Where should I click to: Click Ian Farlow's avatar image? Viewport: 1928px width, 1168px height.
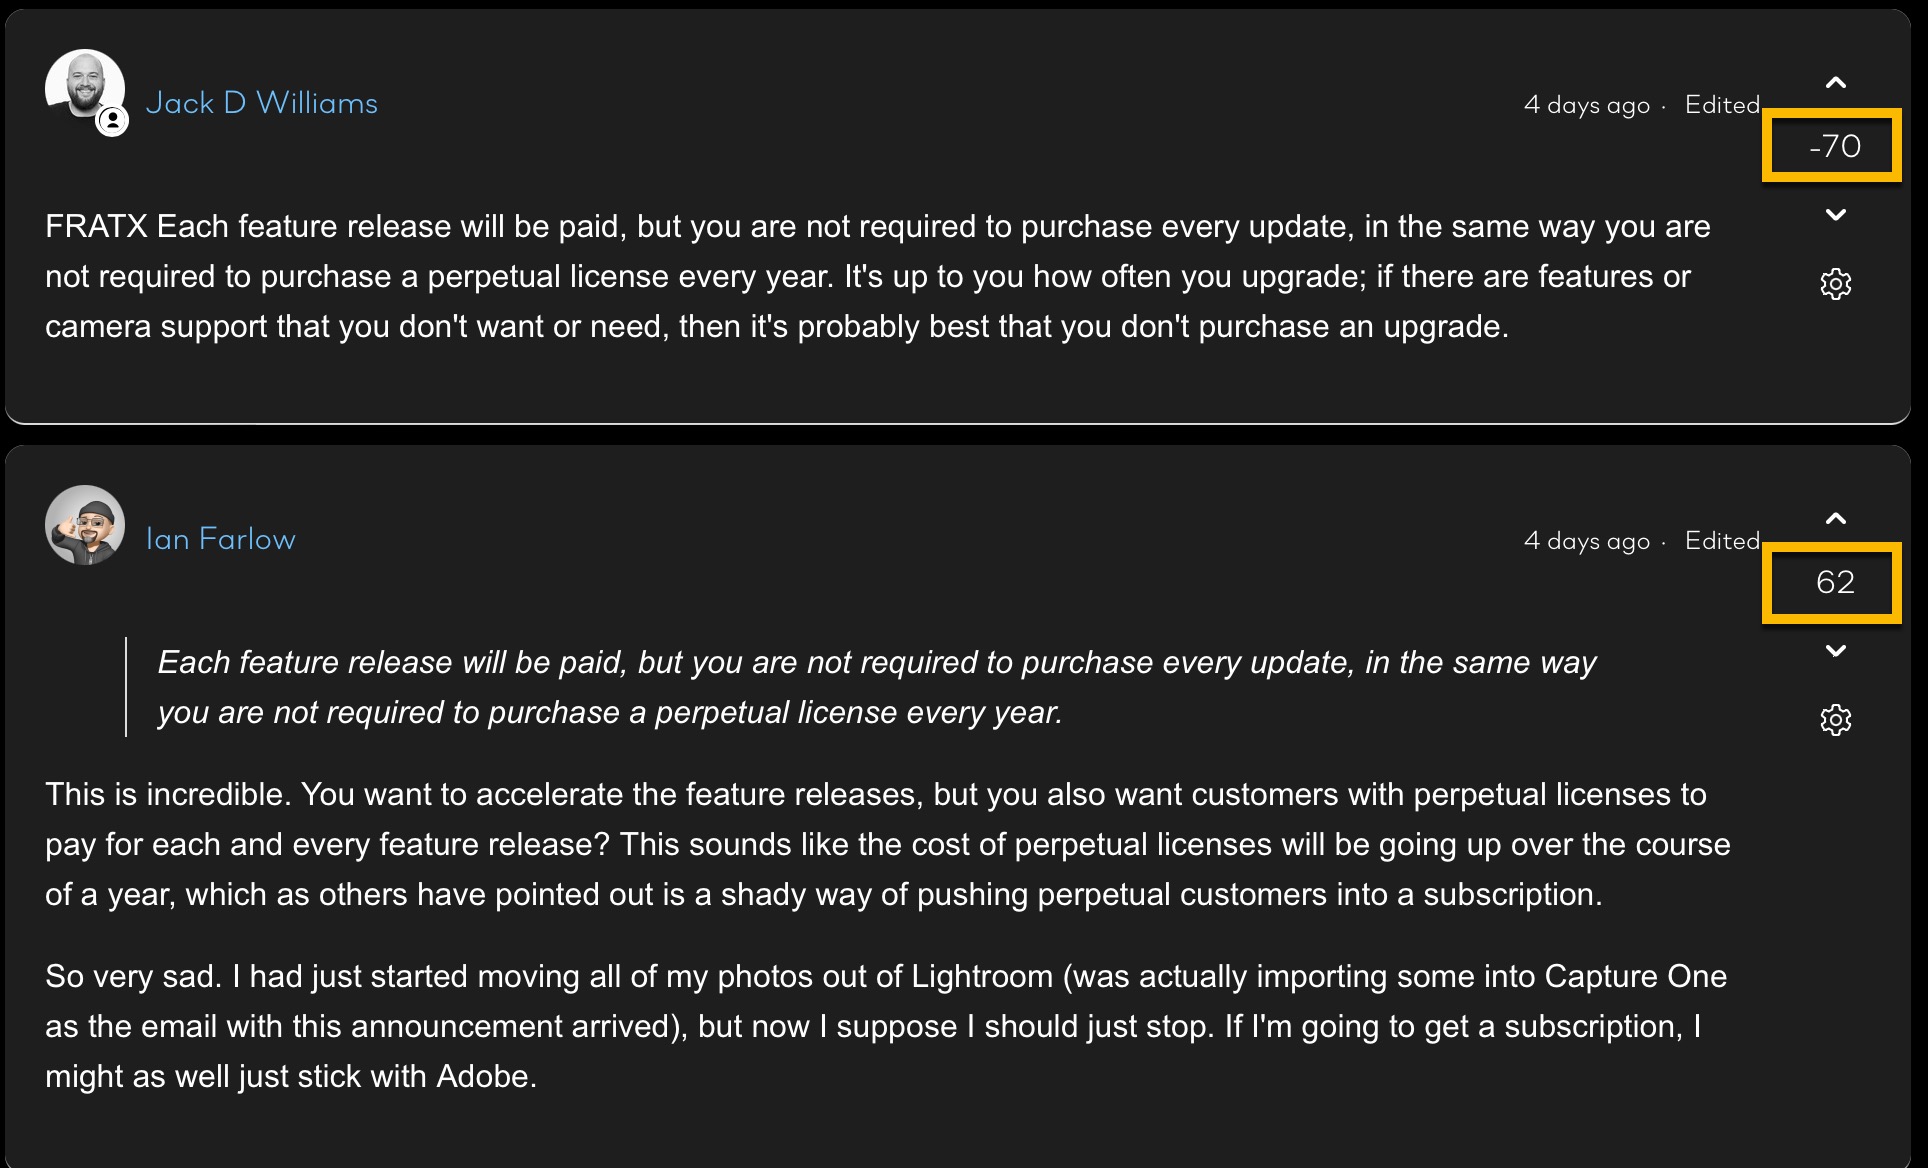pyautogui.click(x=85, y=525)
